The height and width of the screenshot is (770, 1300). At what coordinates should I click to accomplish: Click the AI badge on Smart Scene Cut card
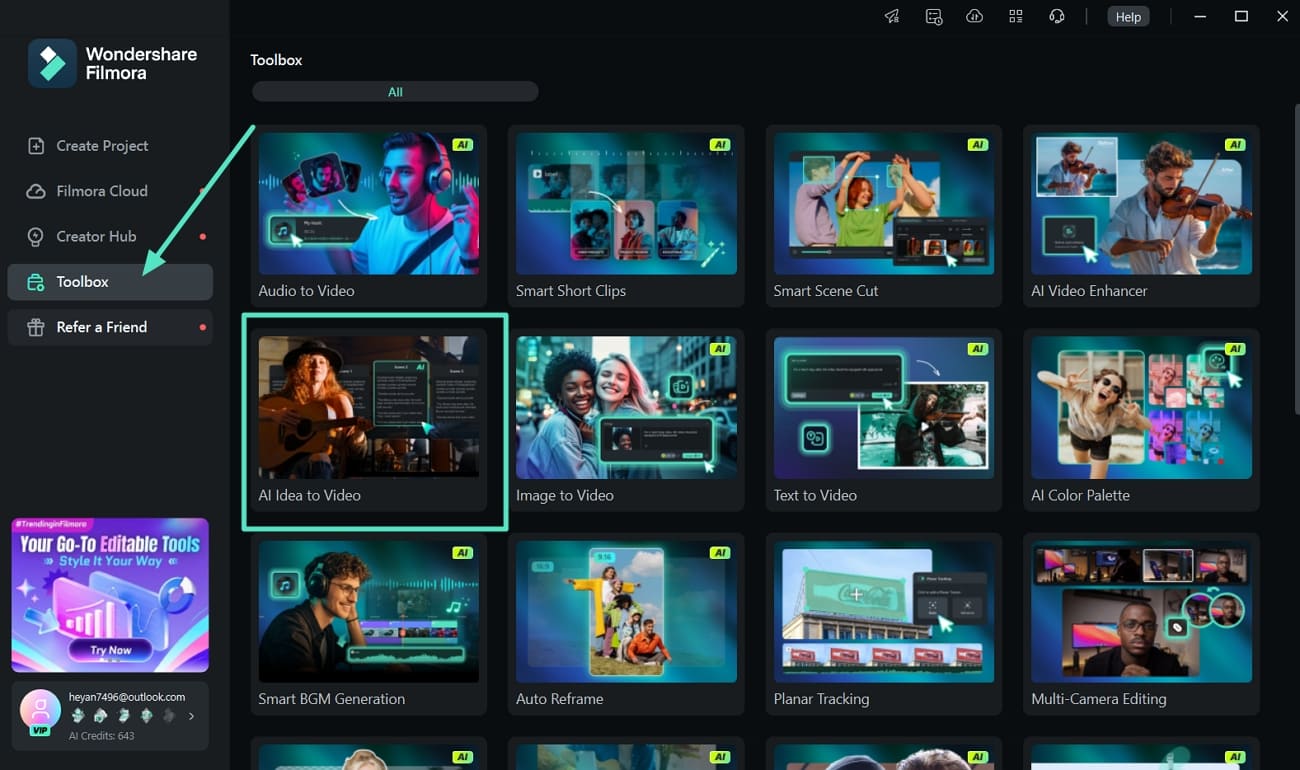pyautogui.click(x=977, y=145)
